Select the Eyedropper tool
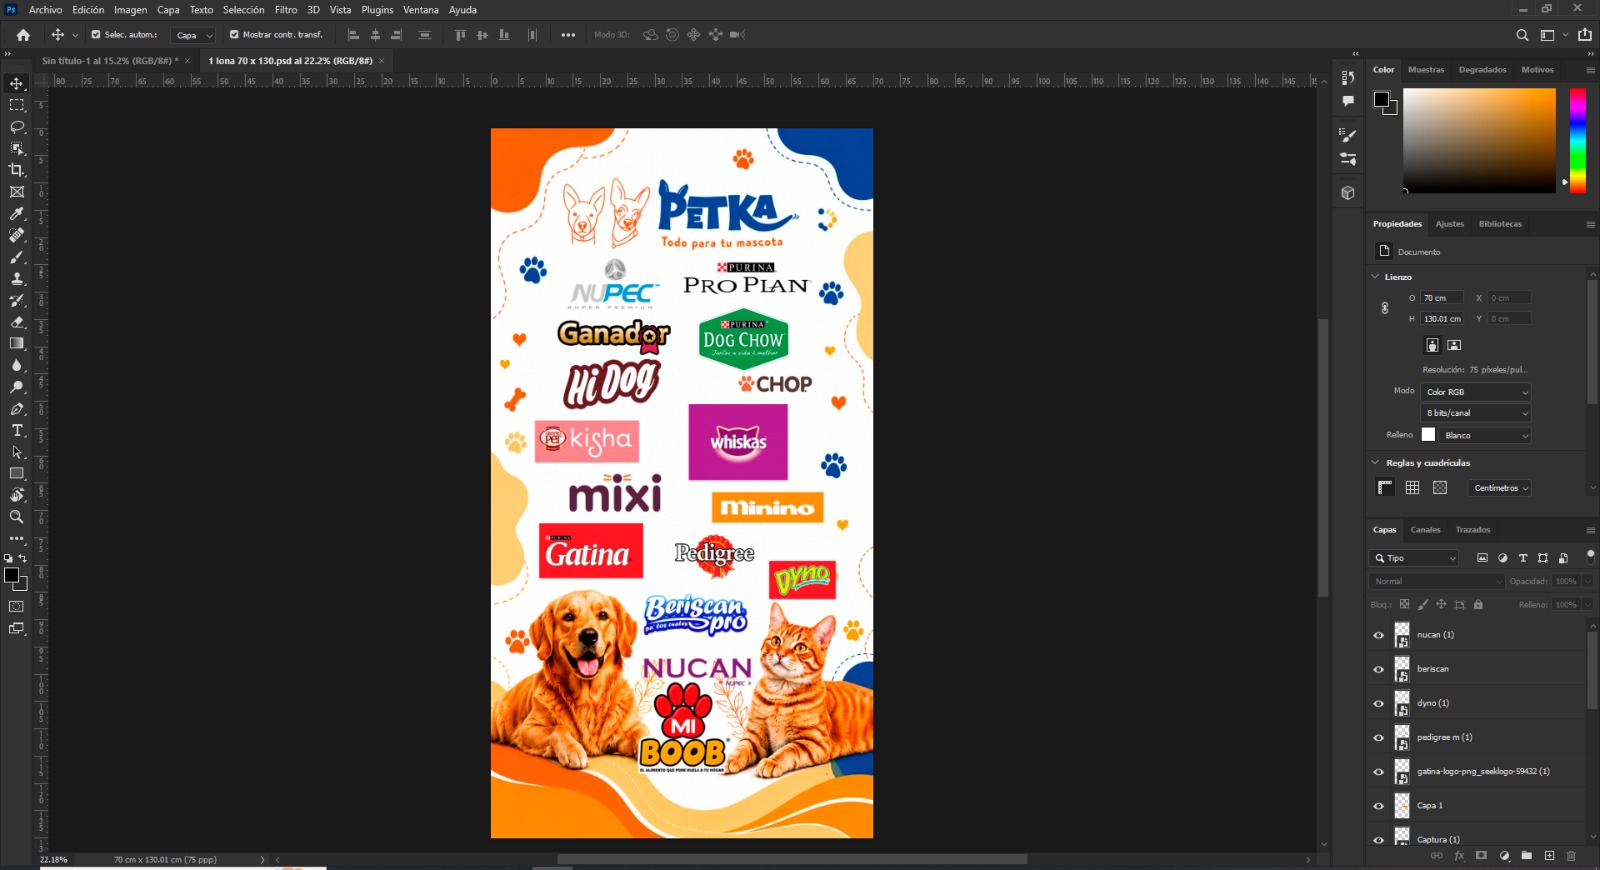The image size is (1600, 870). (x=17, y=214)
